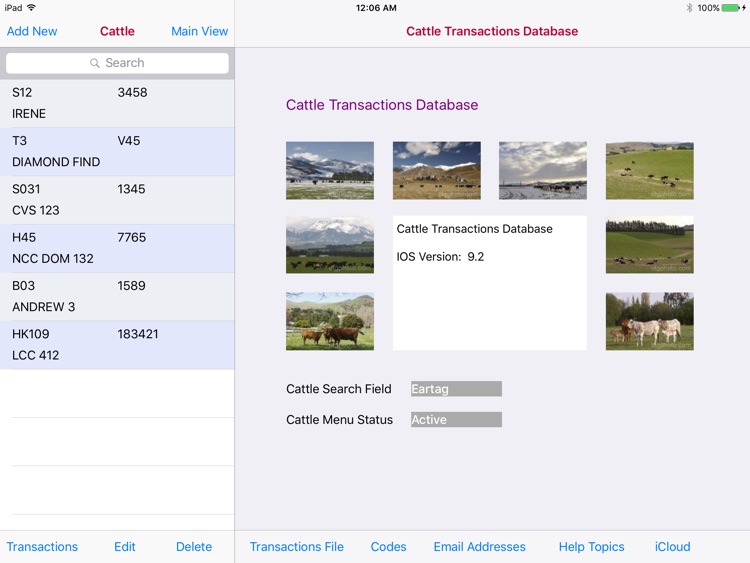
Task: Click the white cows with calf thumbnail
Action: click(650, 321)
